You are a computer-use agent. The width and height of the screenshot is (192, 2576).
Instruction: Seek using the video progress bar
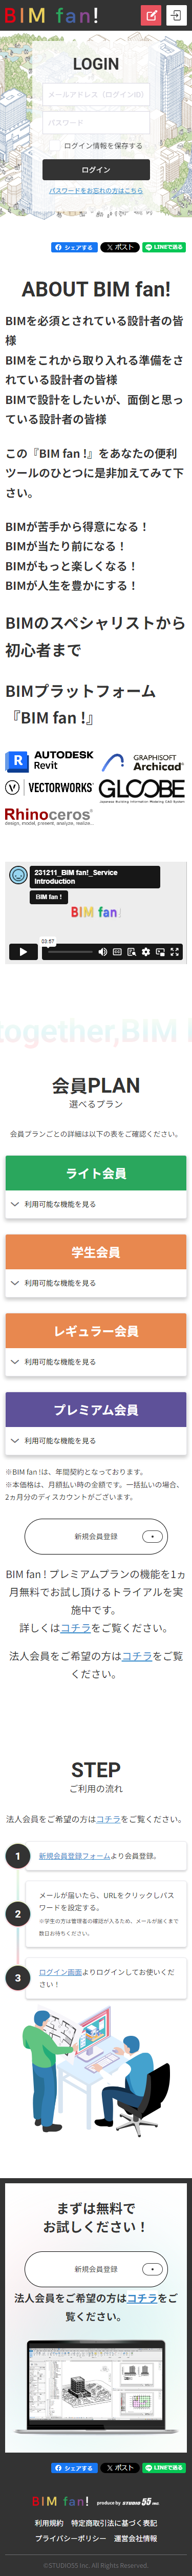(67, 952)
